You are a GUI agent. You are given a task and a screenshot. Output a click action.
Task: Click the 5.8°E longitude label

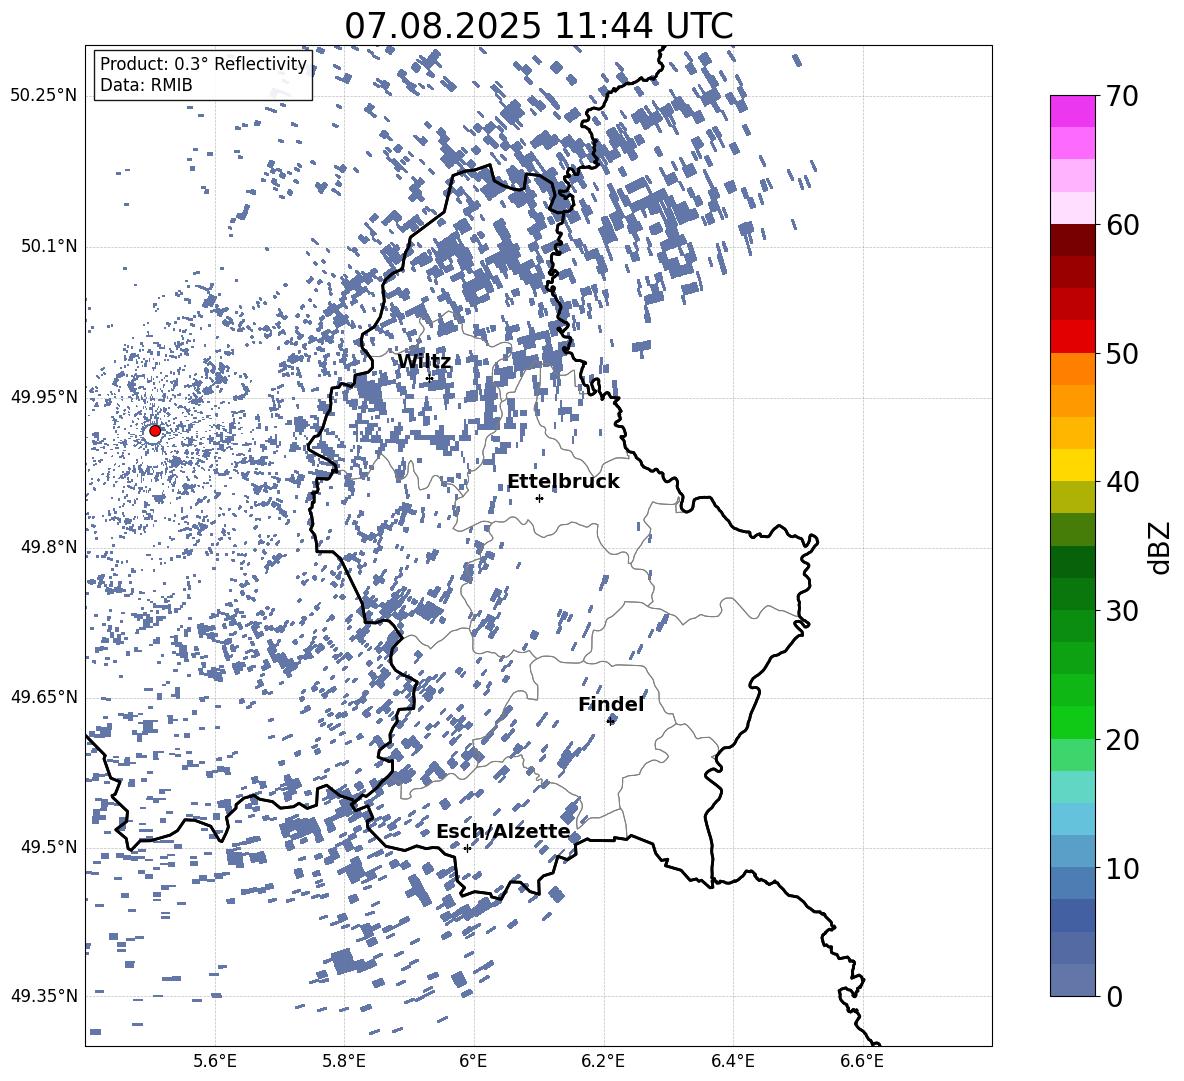tap(344, 1061)
